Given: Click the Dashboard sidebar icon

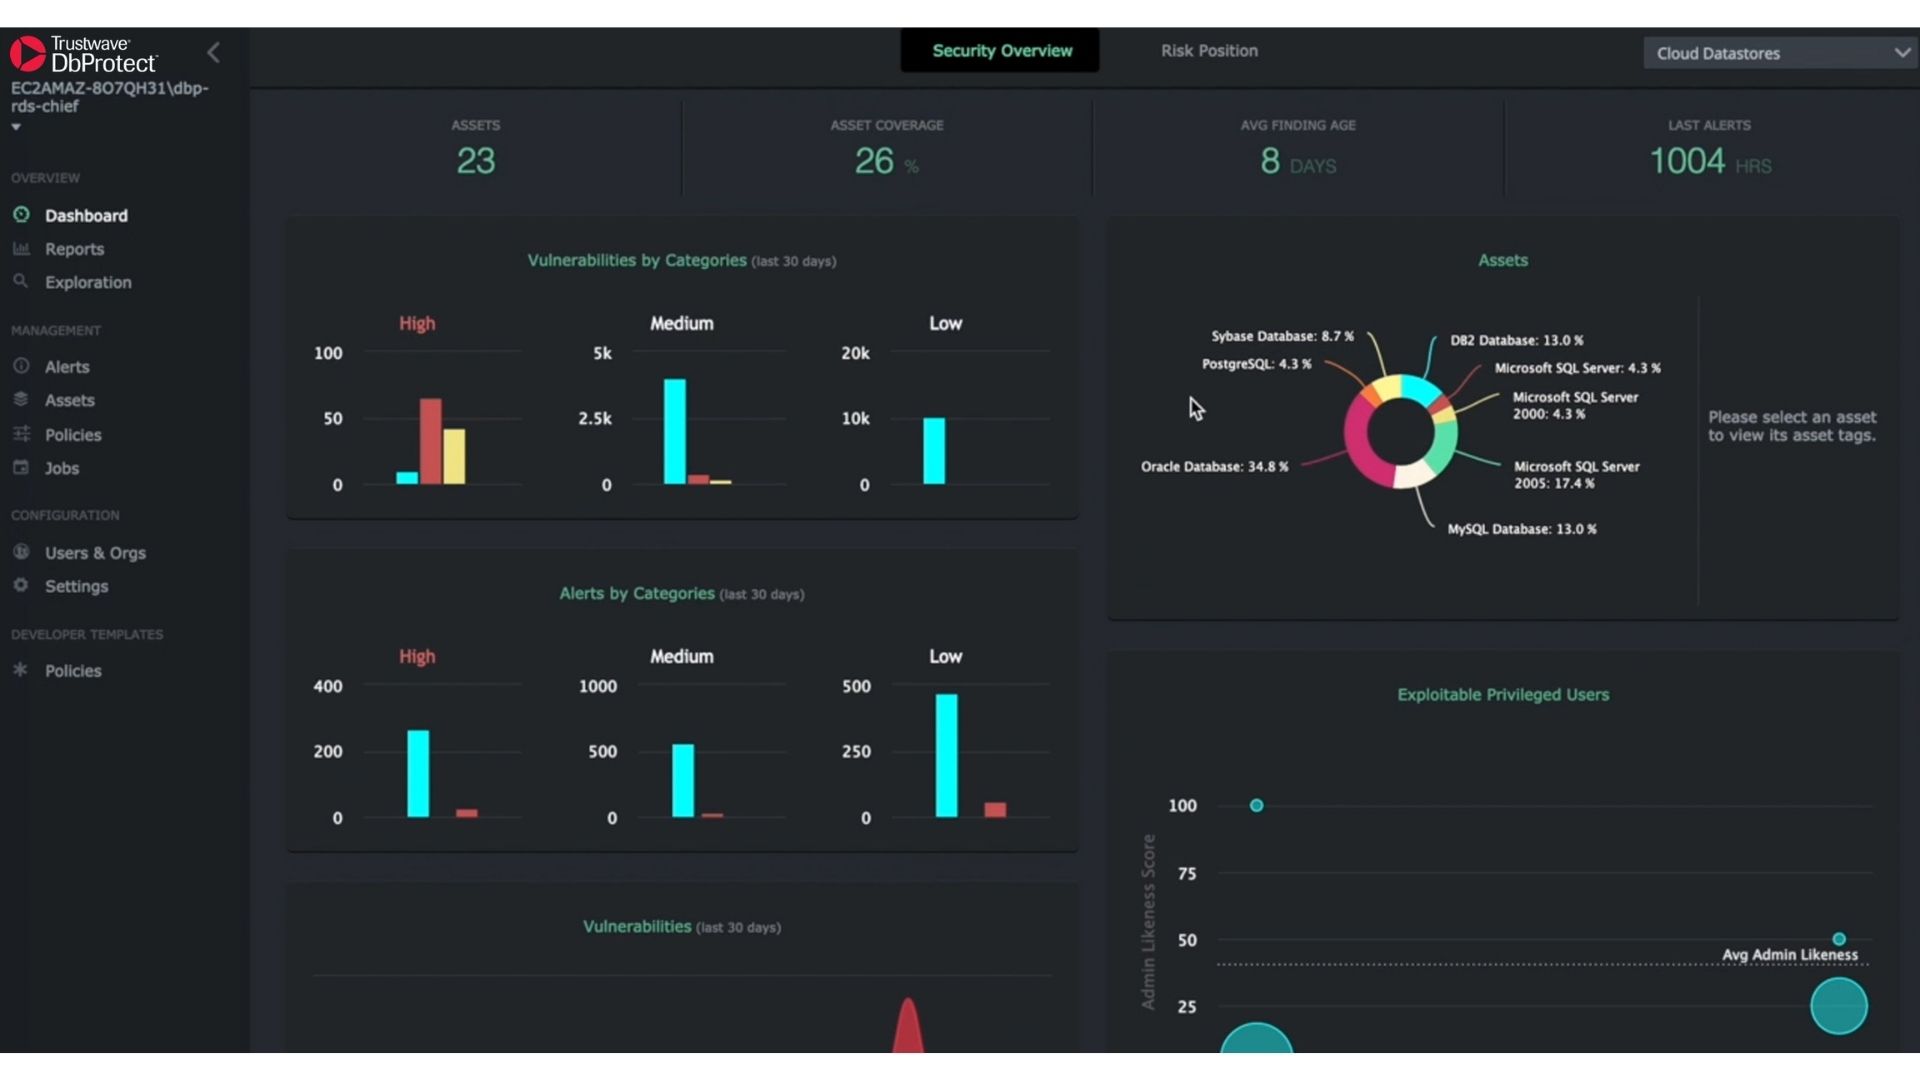Looking at the screenshot, I should pyautogui.click(x=21, y=215).
